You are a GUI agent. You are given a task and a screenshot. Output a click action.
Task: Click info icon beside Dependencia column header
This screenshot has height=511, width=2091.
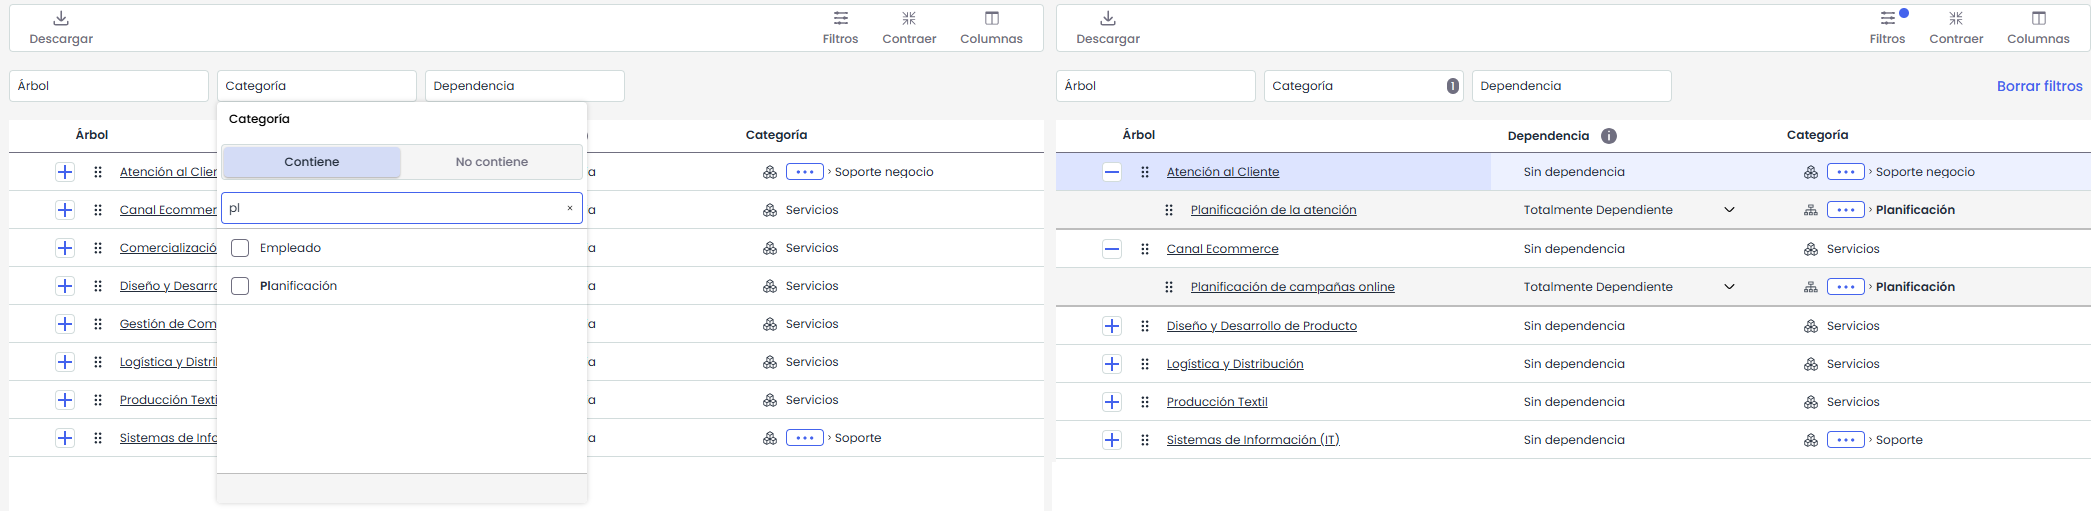click(x=1609, y=136)
